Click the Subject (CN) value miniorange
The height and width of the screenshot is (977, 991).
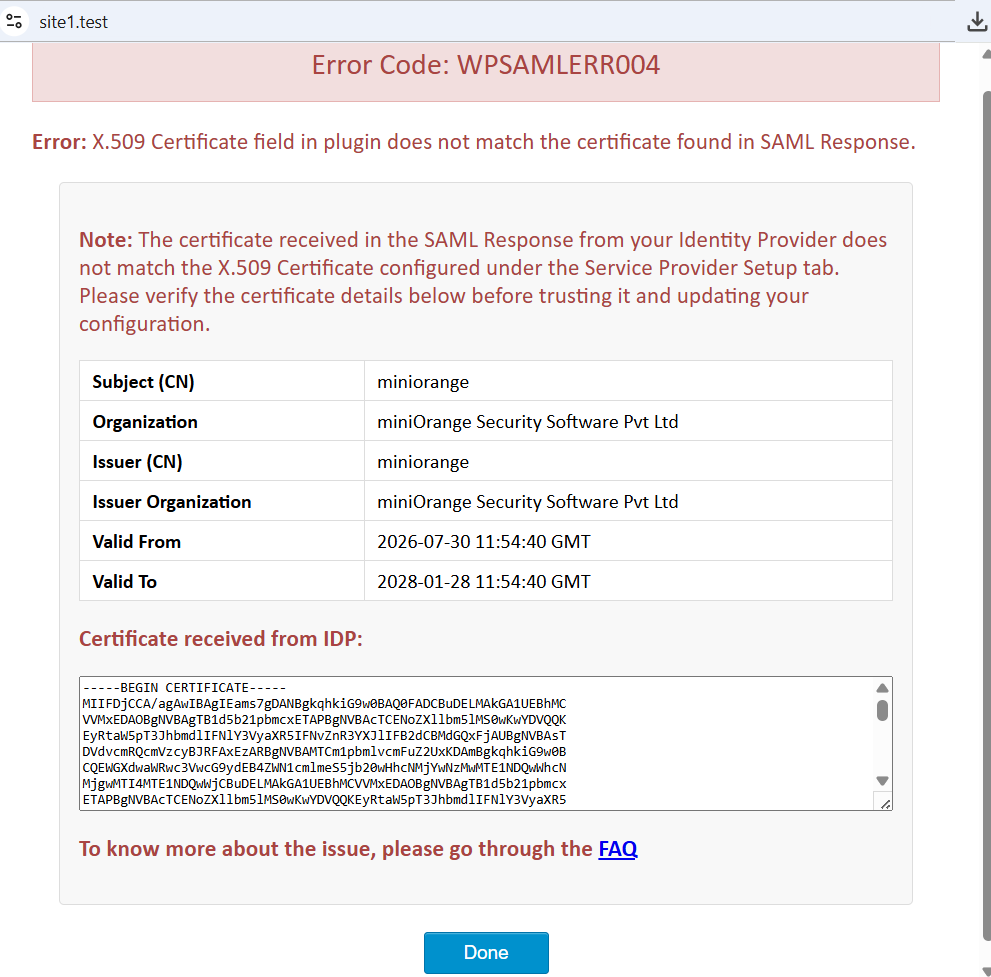tap(423, 382)
